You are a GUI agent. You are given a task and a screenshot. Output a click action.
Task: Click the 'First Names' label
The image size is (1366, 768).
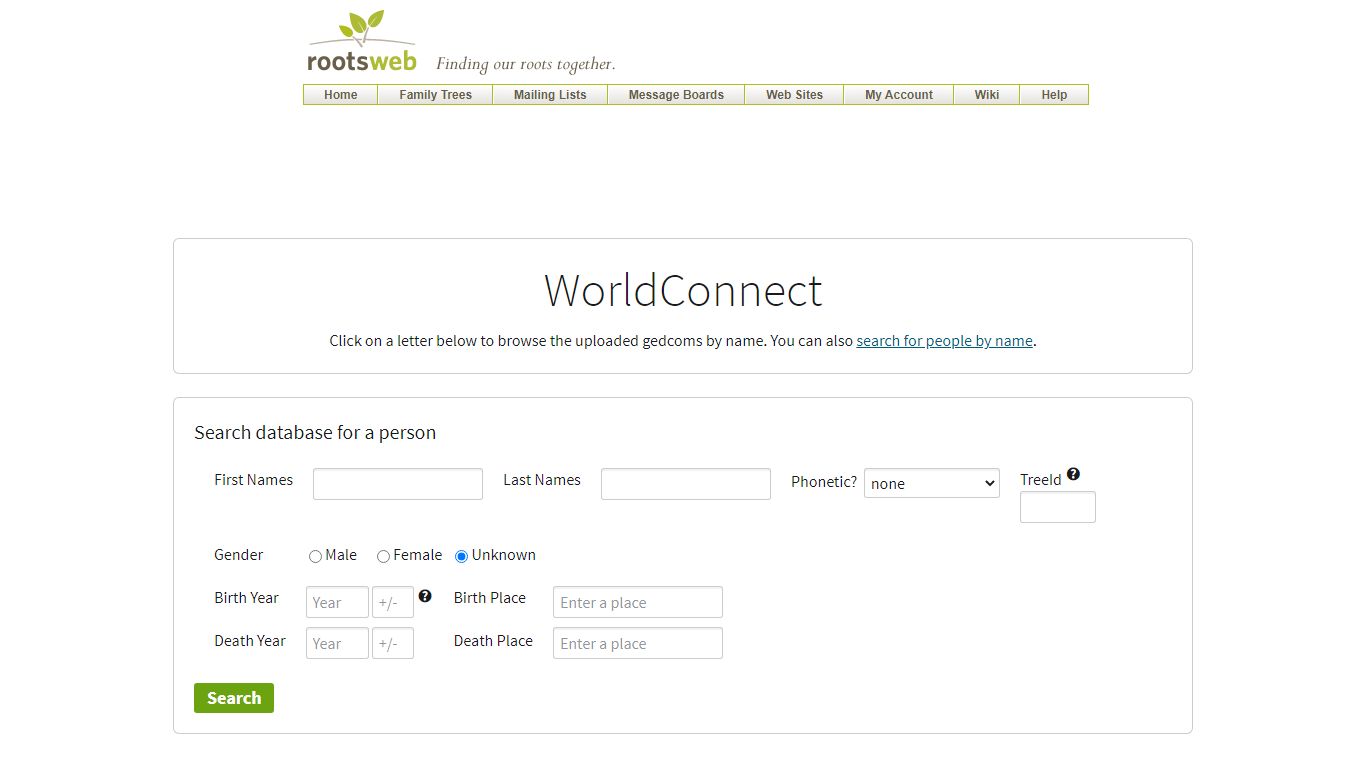coord(254,480)
